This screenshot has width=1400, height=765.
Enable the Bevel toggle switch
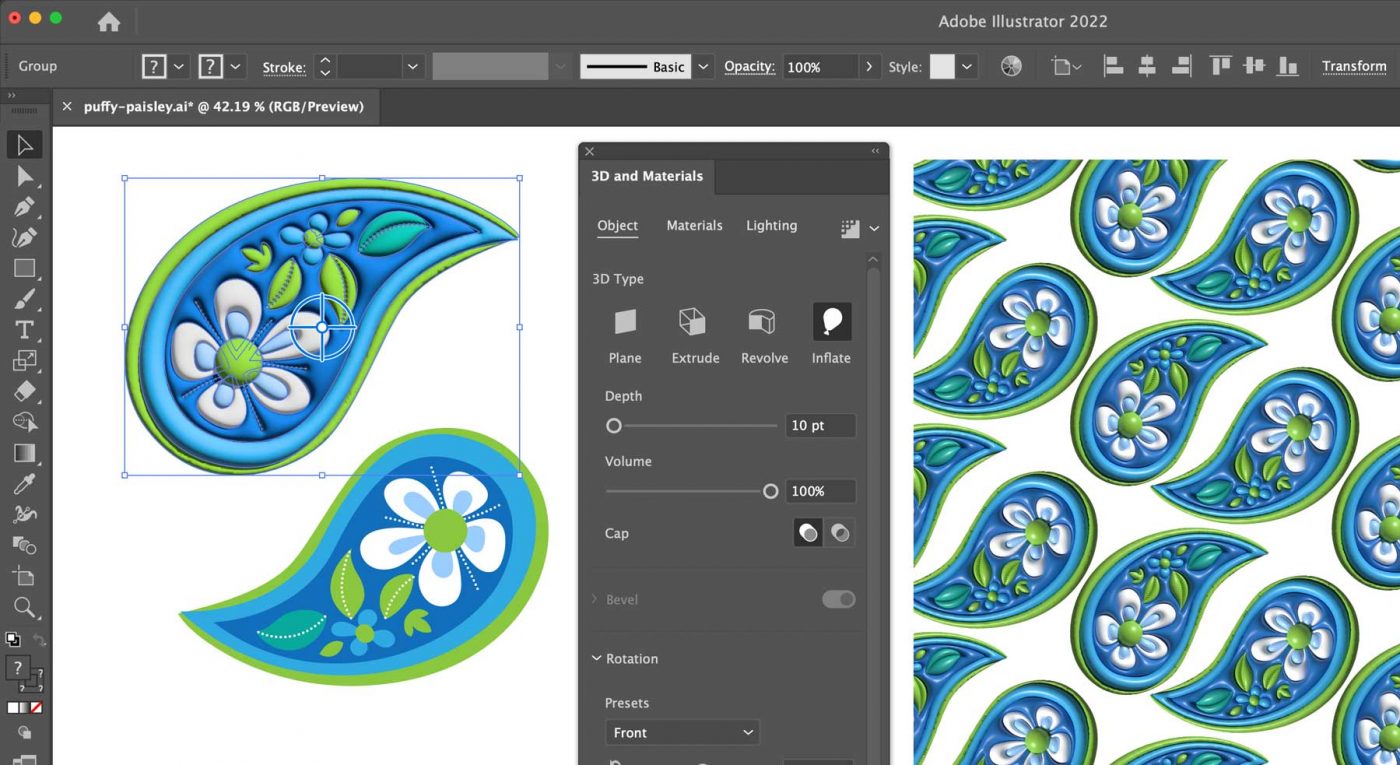tap(838, 599)
